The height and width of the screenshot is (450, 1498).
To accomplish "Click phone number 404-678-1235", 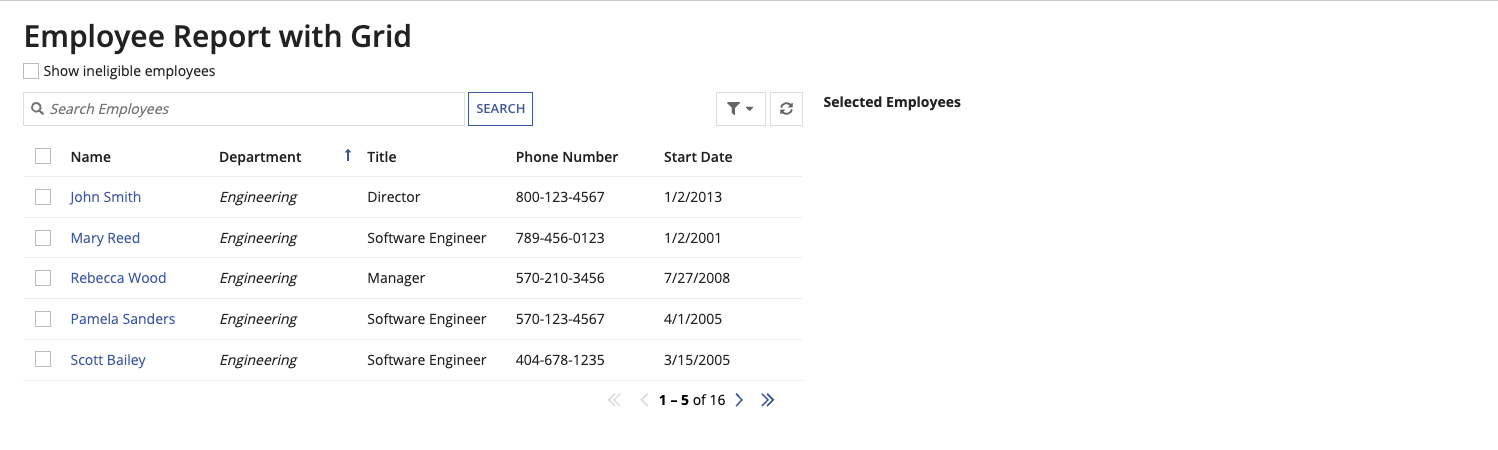I will click(560, 360).
